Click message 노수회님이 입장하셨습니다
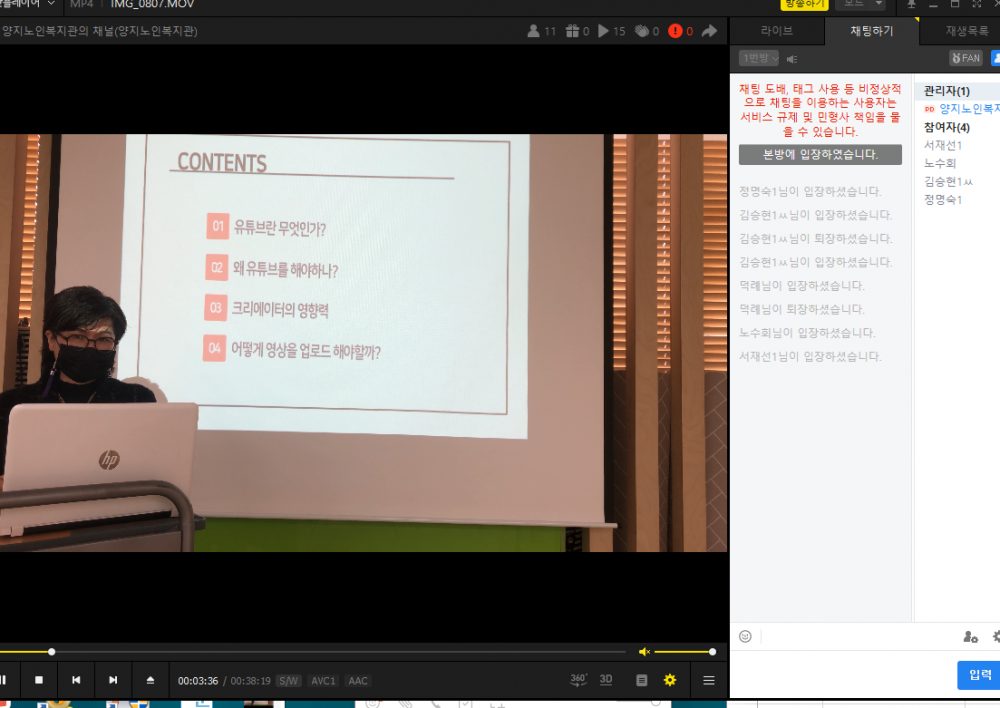The height and width of the screenshot is (708, 1000). click(807, 333)
